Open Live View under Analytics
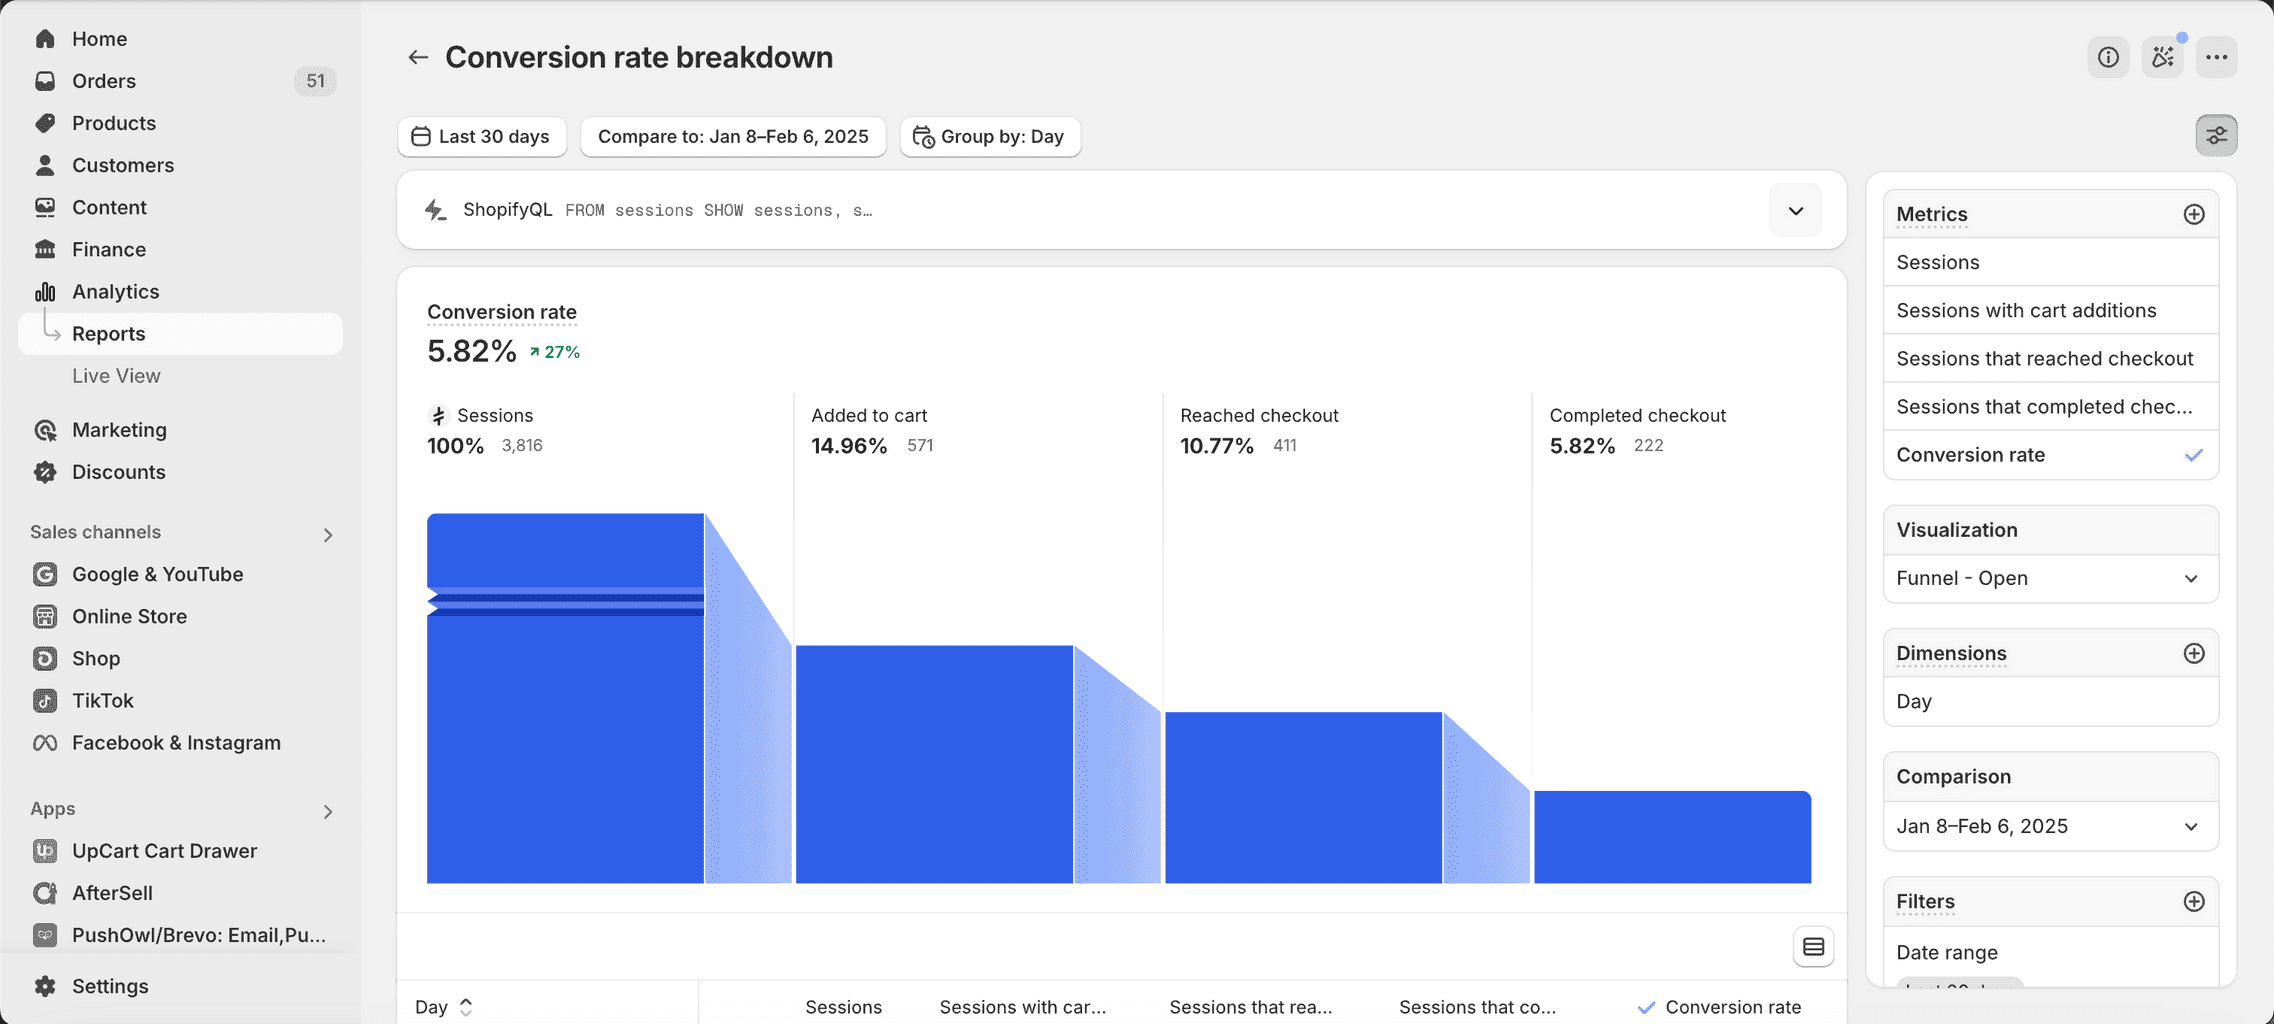Image resolution: width=2274 pixels, height=1024 pixels. pyautogui.click(x=116, y=375)
